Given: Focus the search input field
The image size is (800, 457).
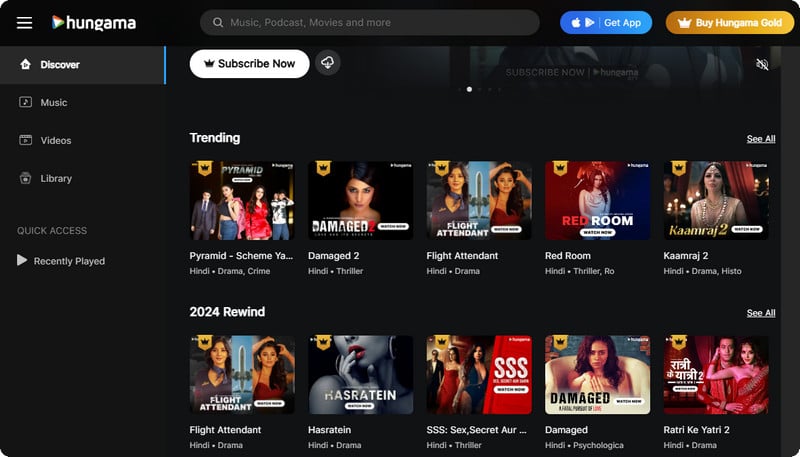Looking at the screenshot, I should point(369,22).
